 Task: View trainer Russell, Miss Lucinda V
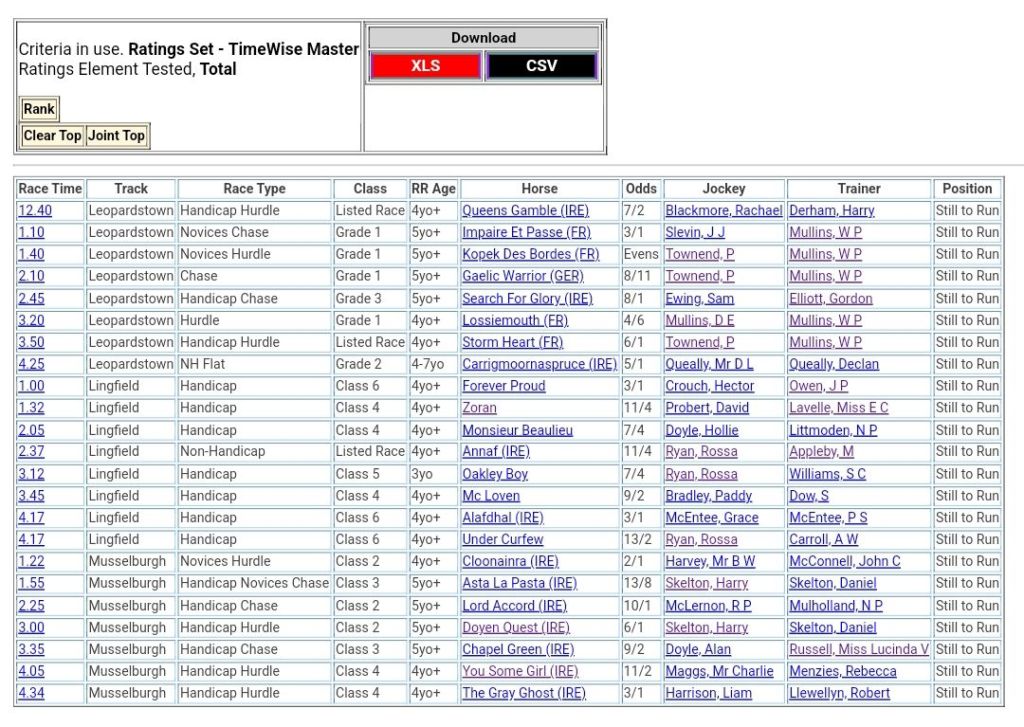(x=858, y=649)
